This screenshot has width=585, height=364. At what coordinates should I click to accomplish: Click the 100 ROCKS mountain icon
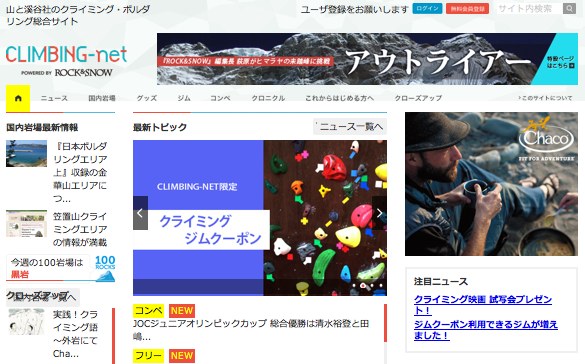[105, 268]
